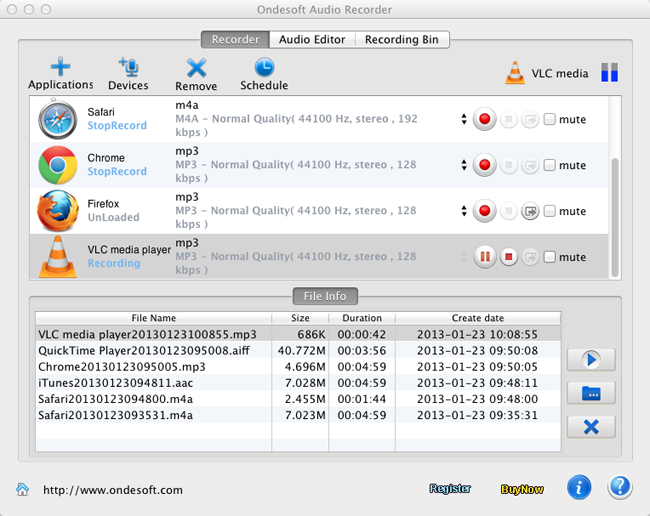Screen dimensions: 650x516
Task: Click Chrome's StopRecord status link
Action: point(117,172)
